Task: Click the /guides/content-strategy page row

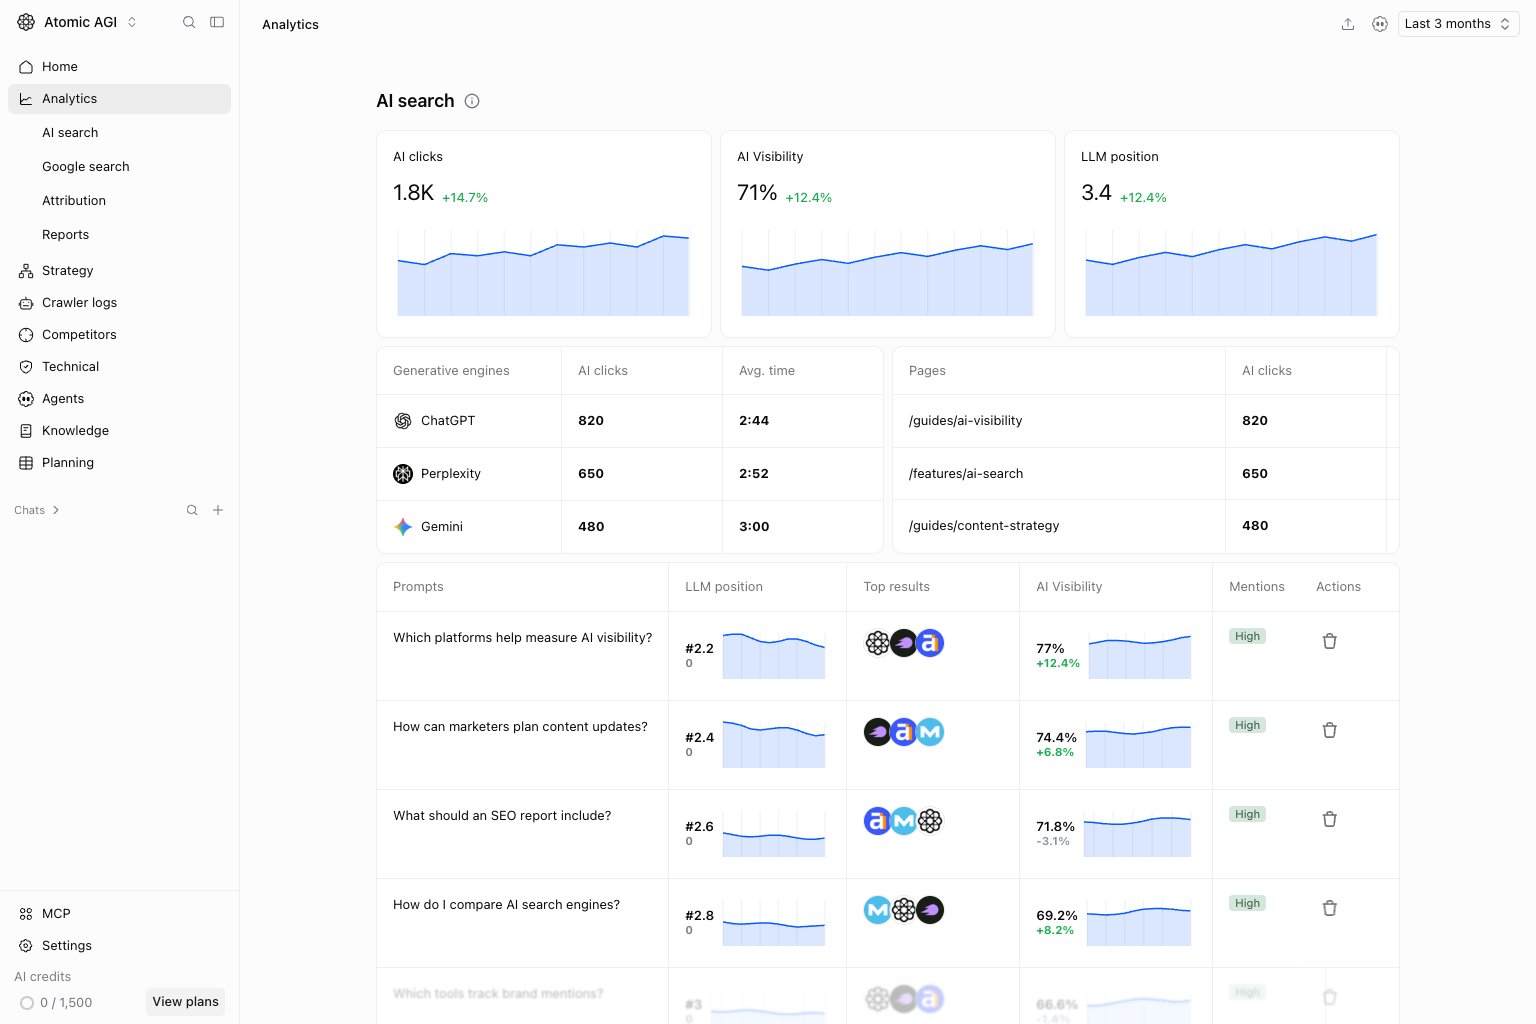Action: [x=1145, y=526]
